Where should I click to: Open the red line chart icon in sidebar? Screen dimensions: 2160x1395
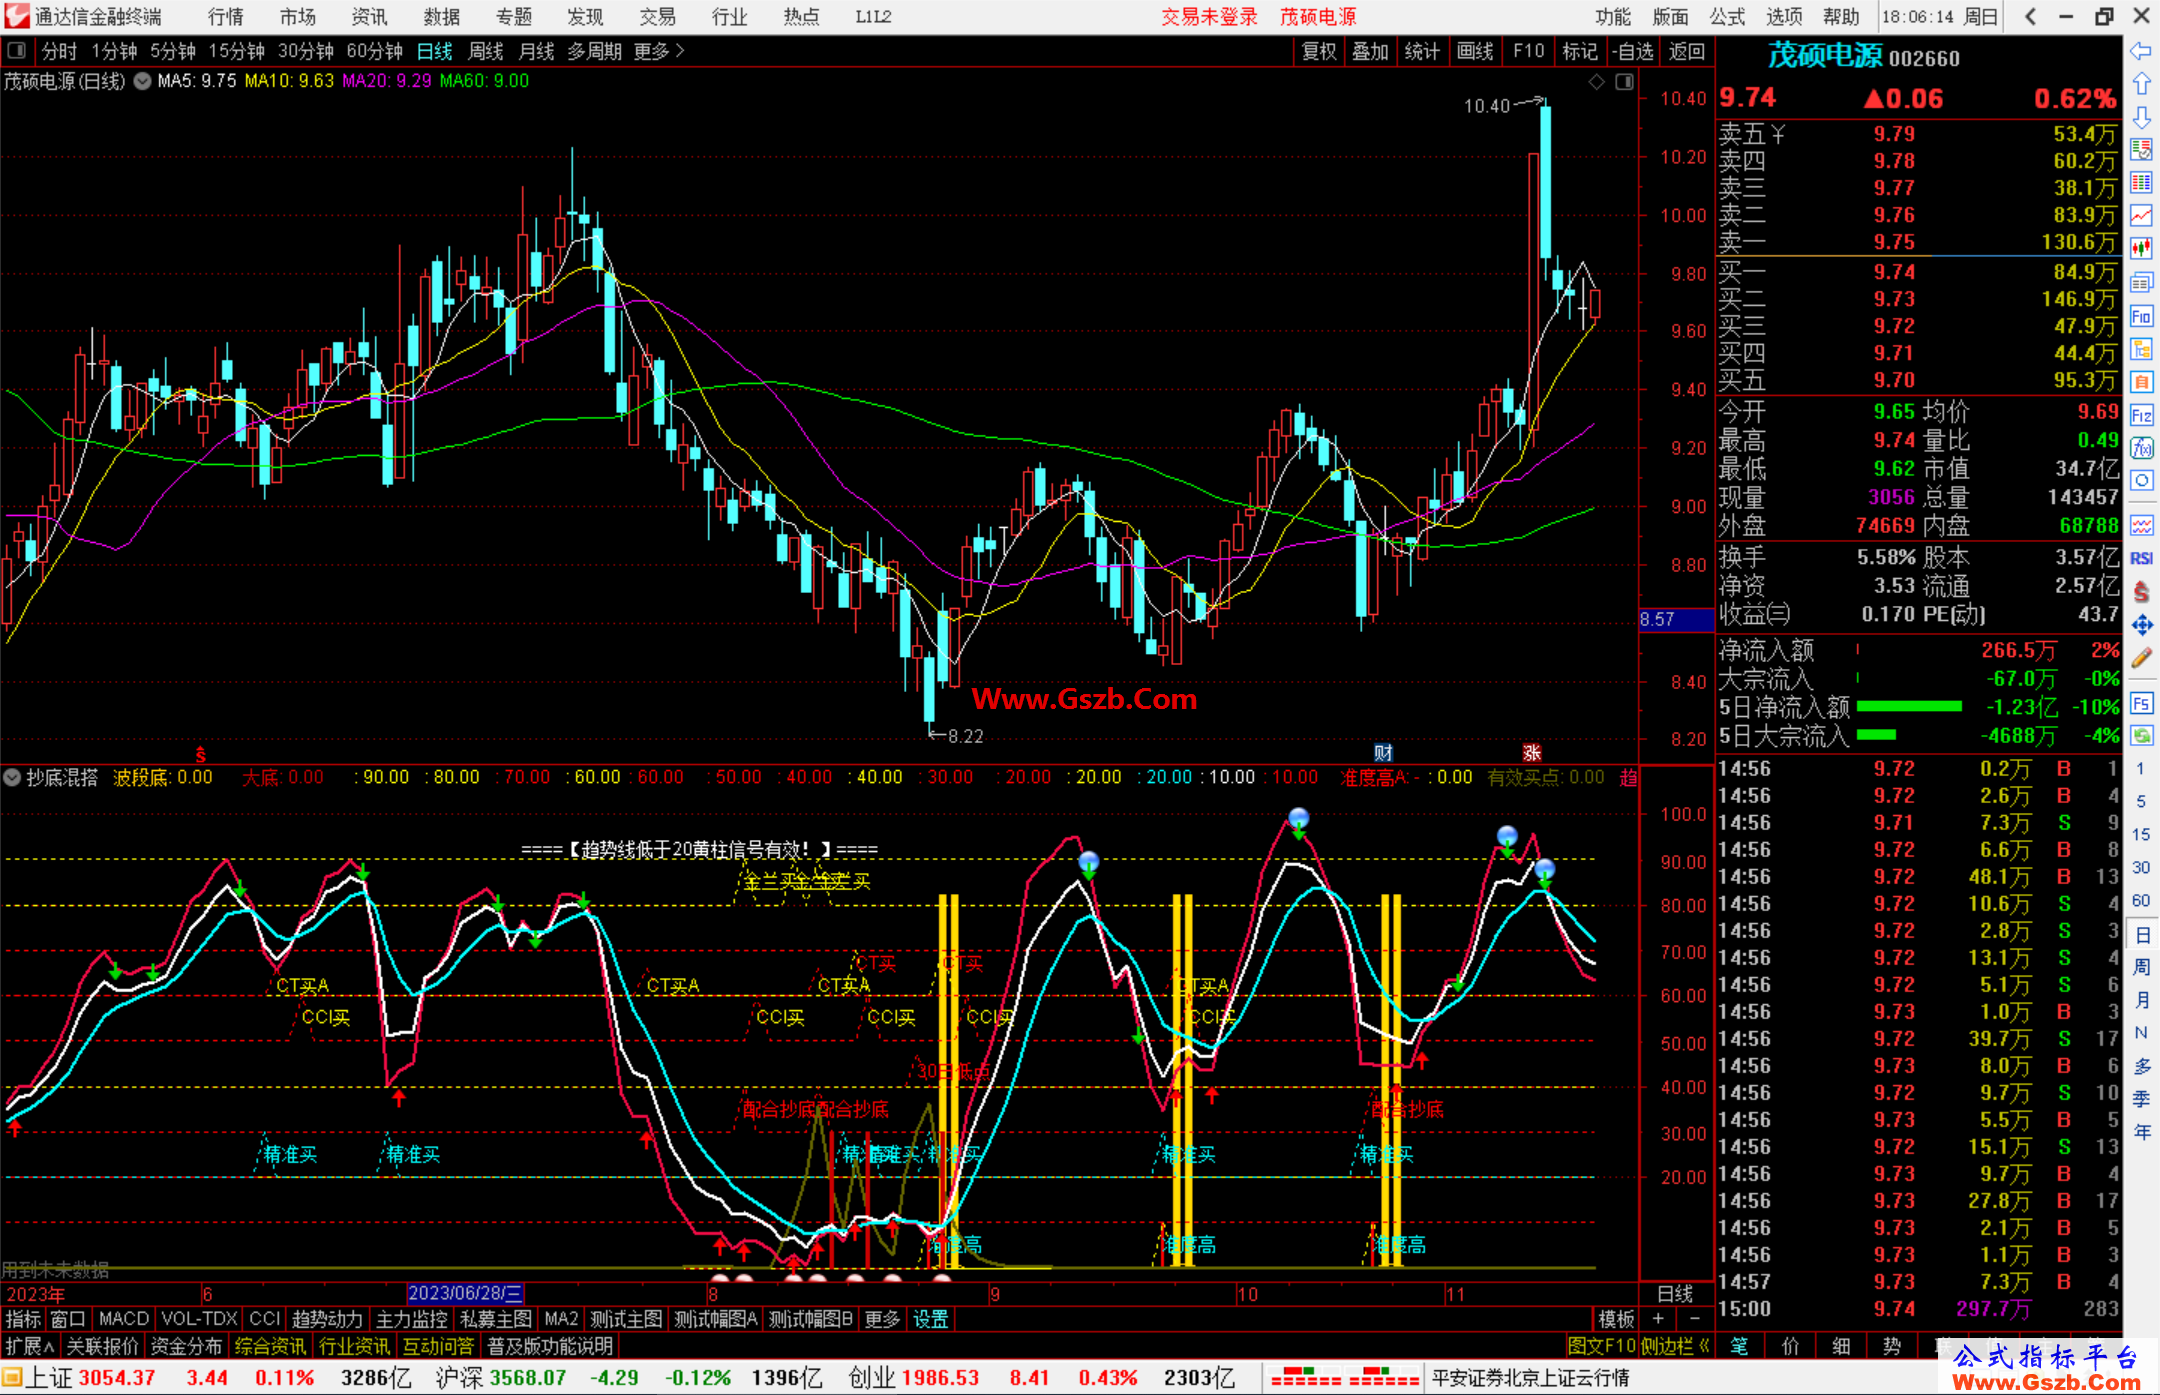point(2141,216)
